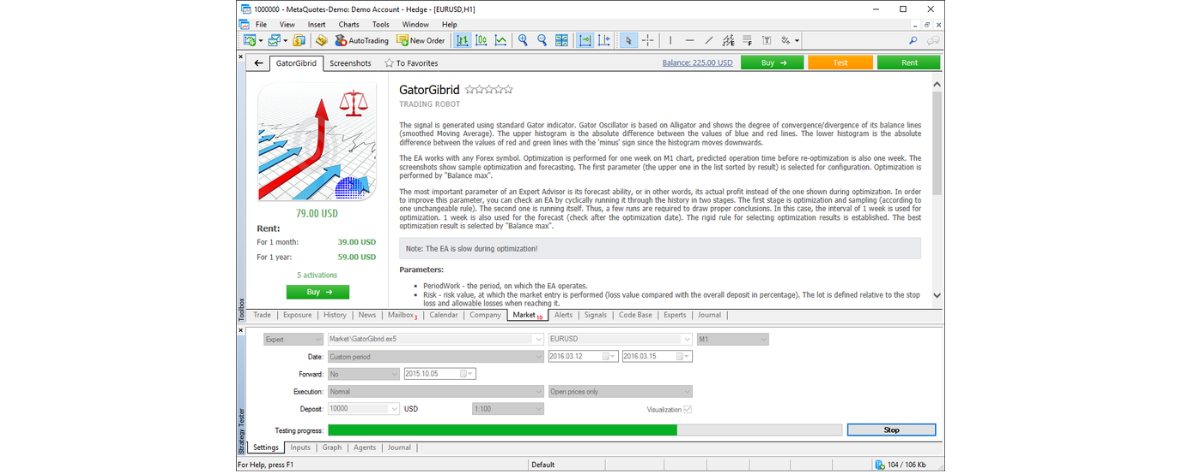The image size is (1181, 472).
Task: Expand the 1:100 leverage dropdown
Action: 508,409
